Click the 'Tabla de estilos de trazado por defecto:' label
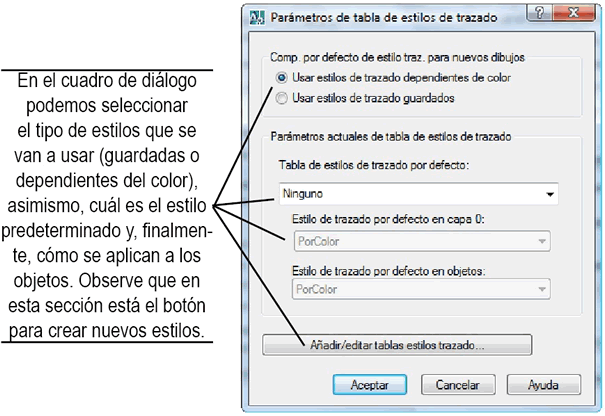 tap(373, 165)
